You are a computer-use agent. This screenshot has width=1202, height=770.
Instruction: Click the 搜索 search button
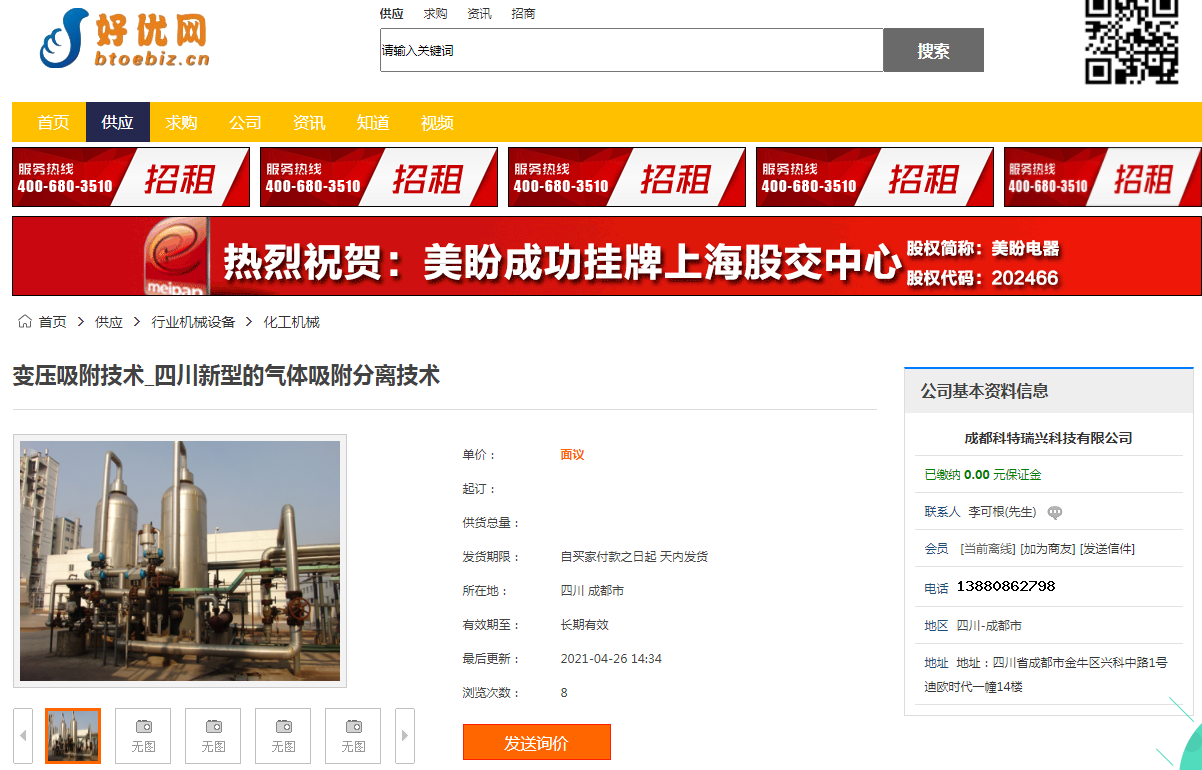click(933, 51)
